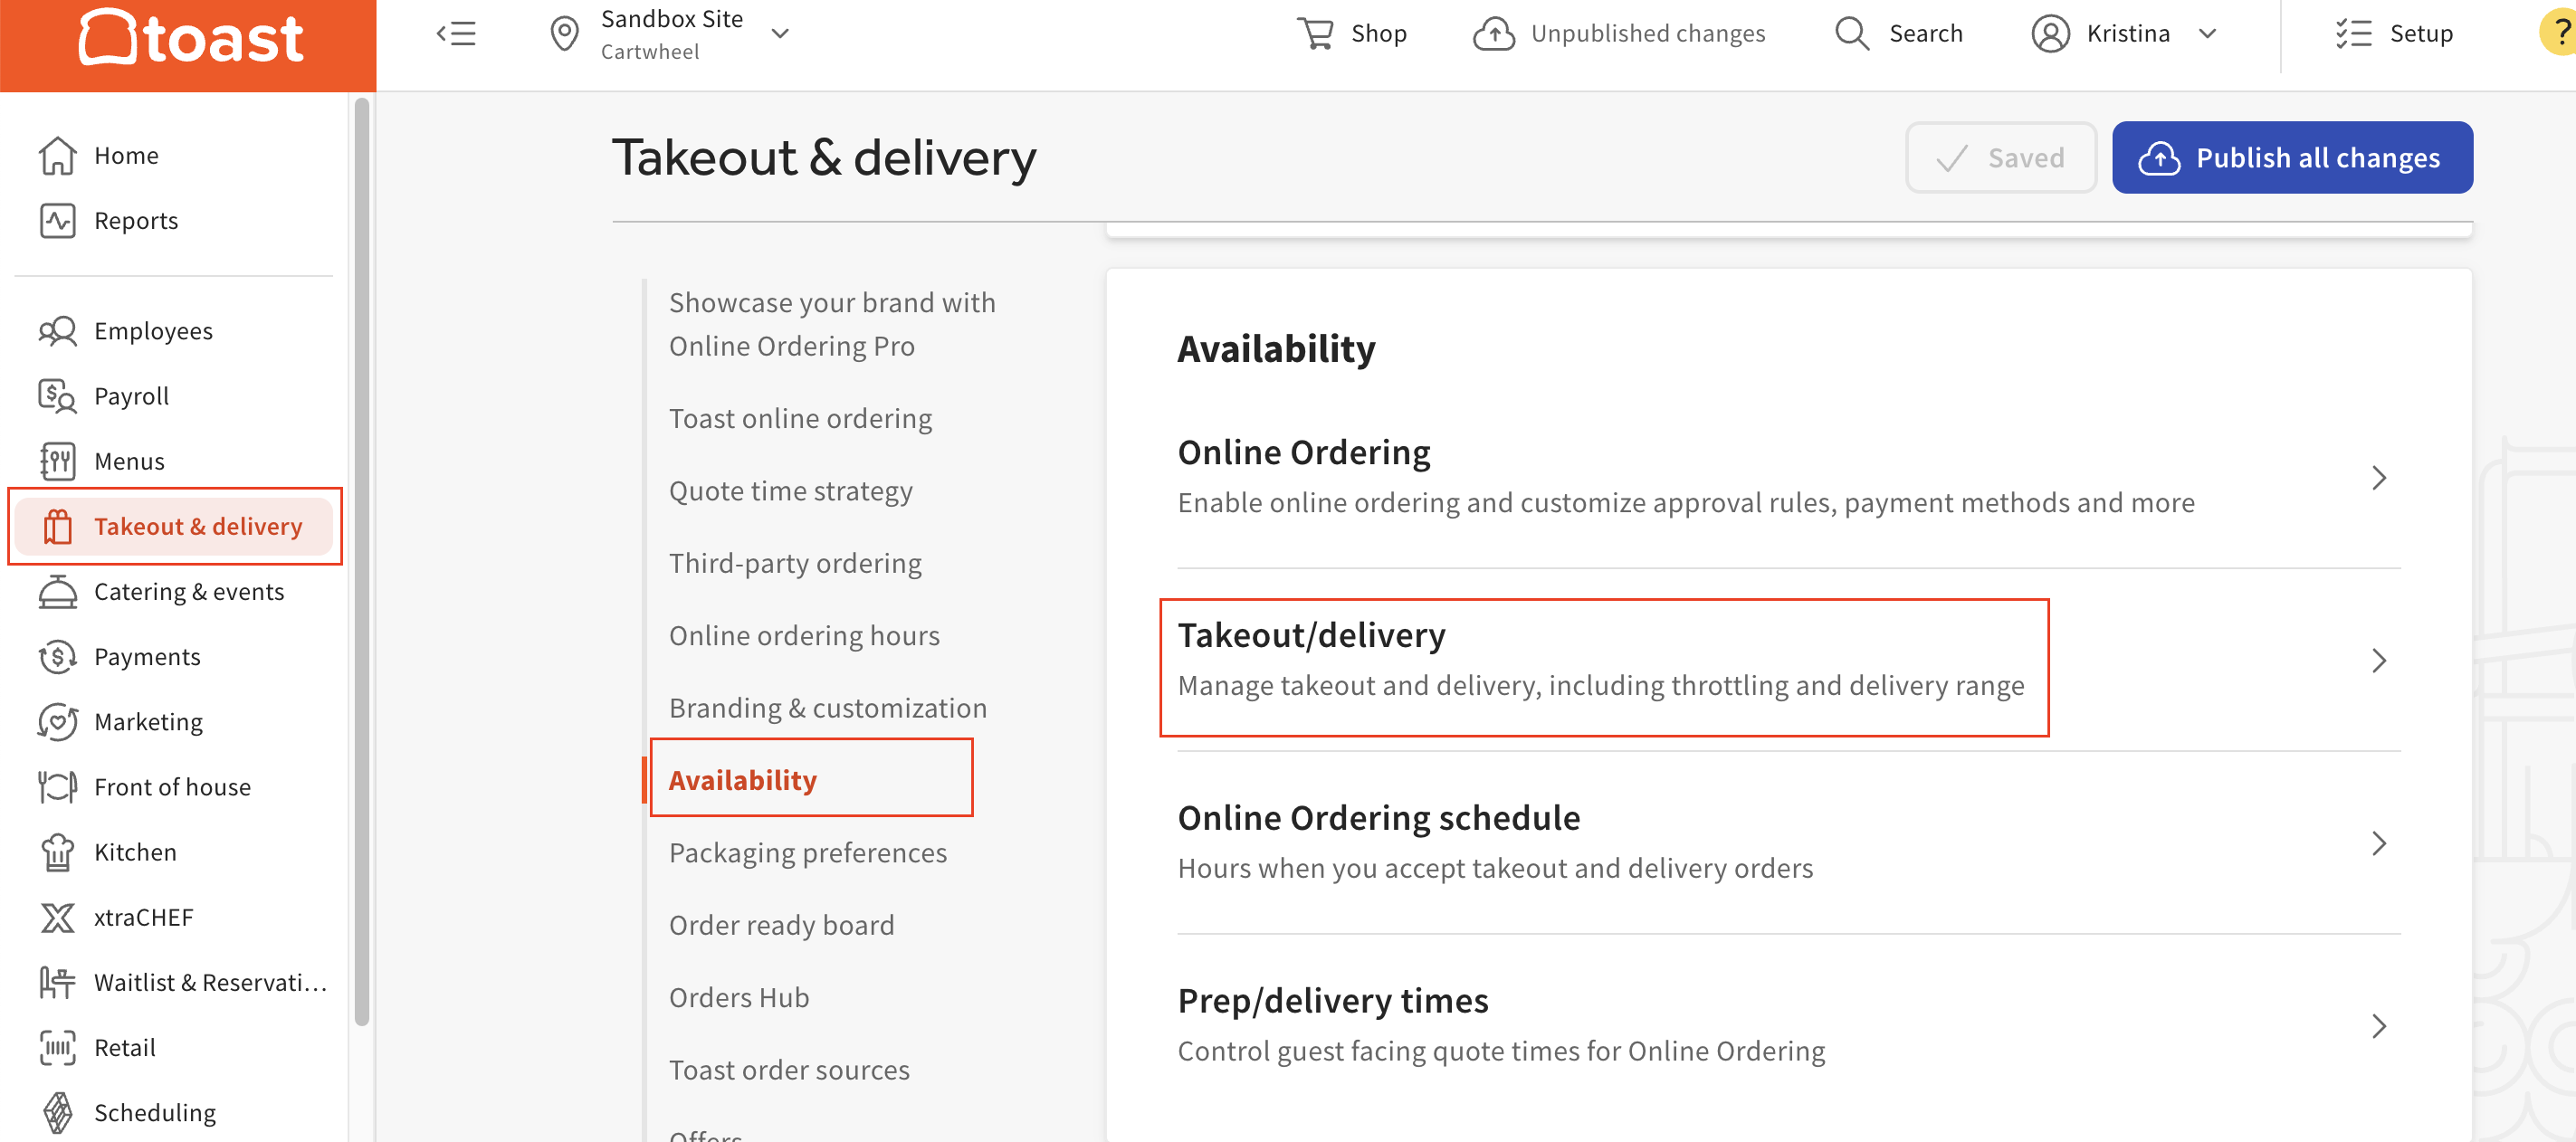This screenshot has width=2576, height=1142.
Task: Click the Menus icon in the sidebar
Action: tap(58, 461)
